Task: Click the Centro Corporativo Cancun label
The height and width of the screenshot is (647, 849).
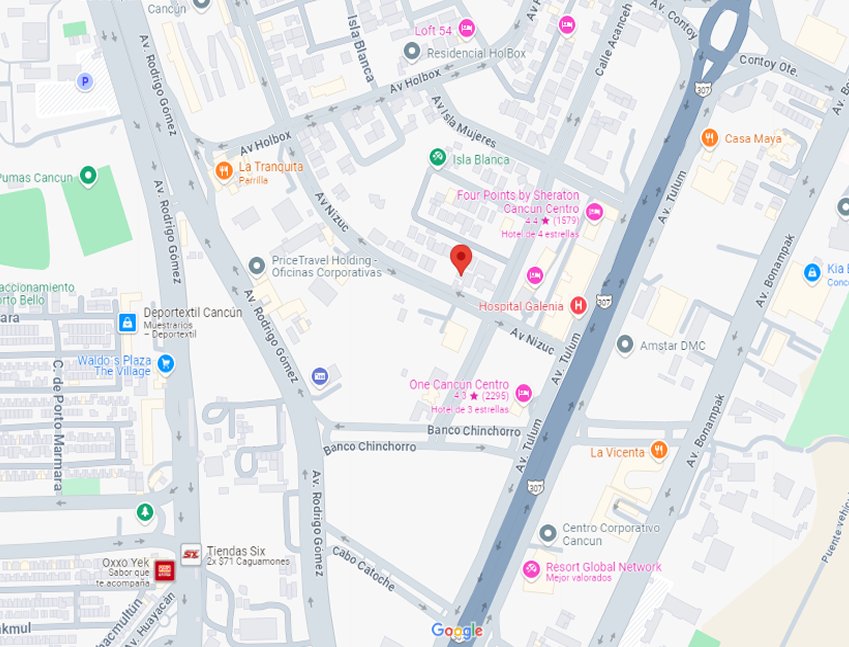Action: click(x=611, y=534)
